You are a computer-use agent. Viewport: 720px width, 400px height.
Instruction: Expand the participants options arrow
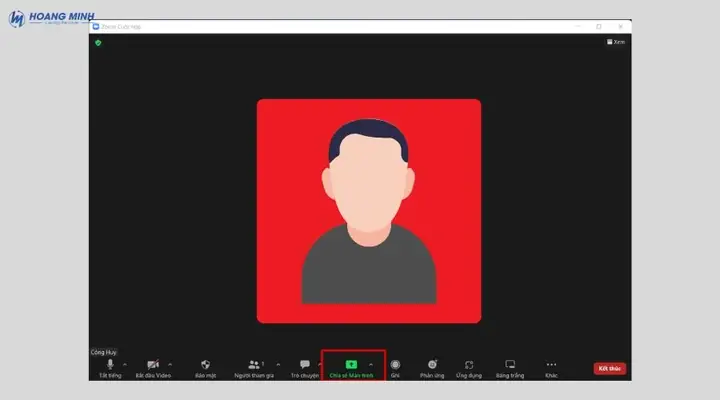pyautogui.click(x=278, y=365)
